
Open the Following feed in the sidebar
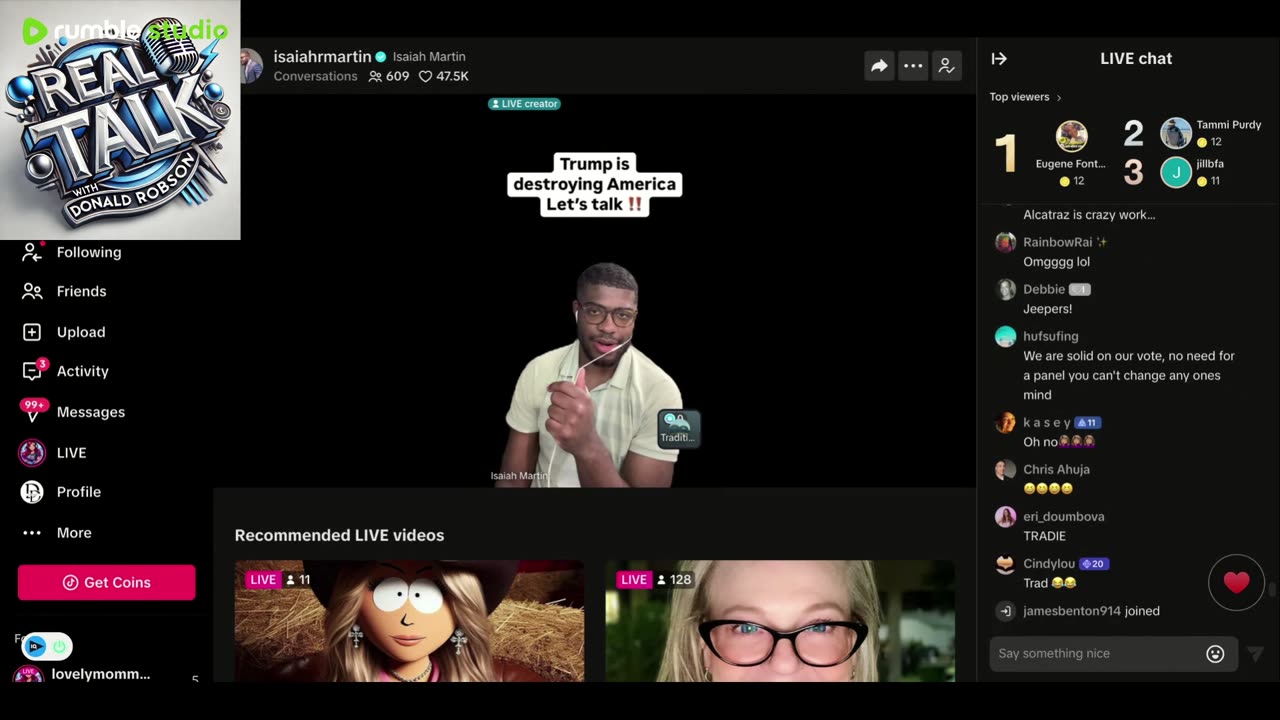click(72, 252)
